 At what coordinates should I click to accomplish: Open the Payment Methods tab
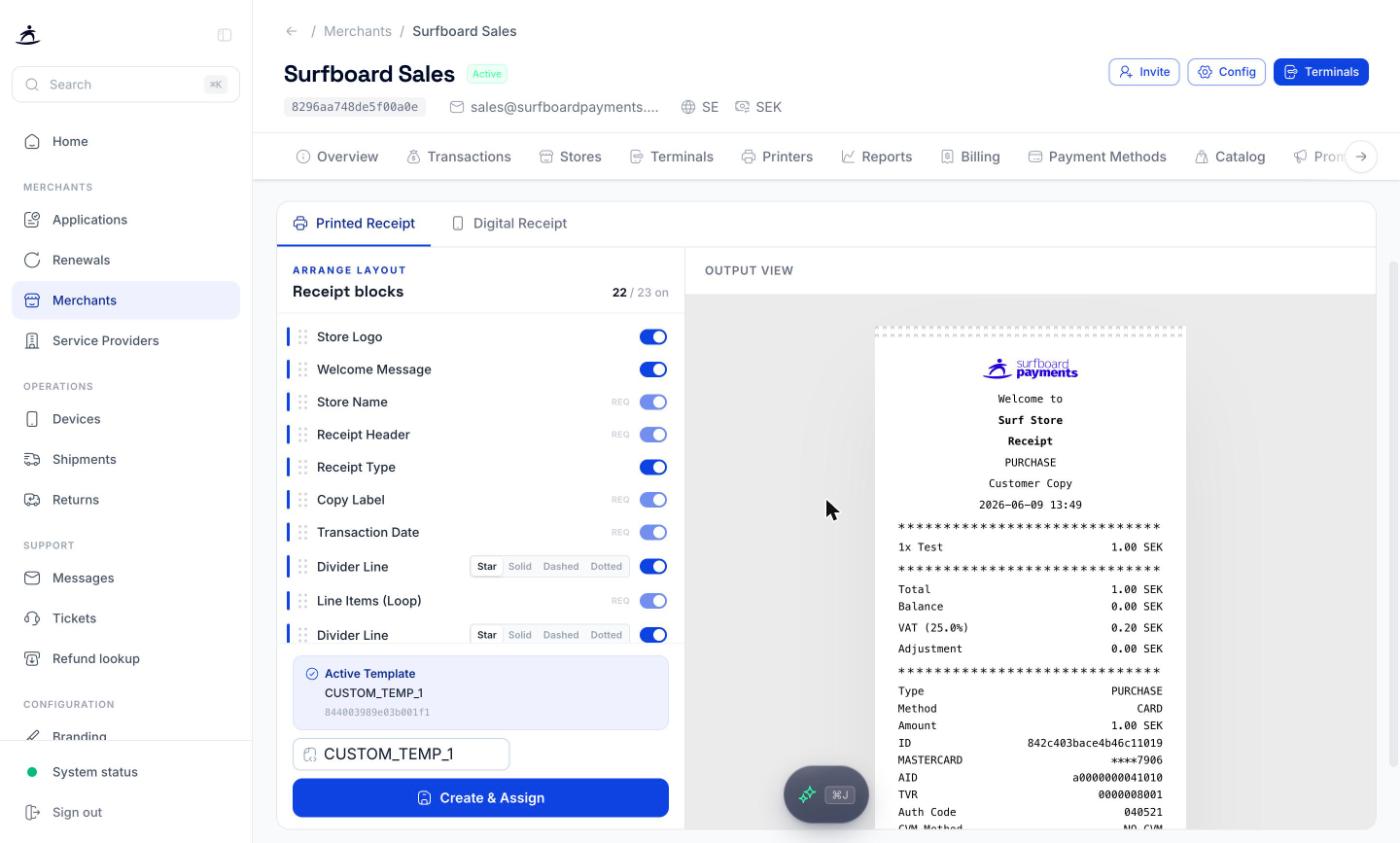(1097, 157)
